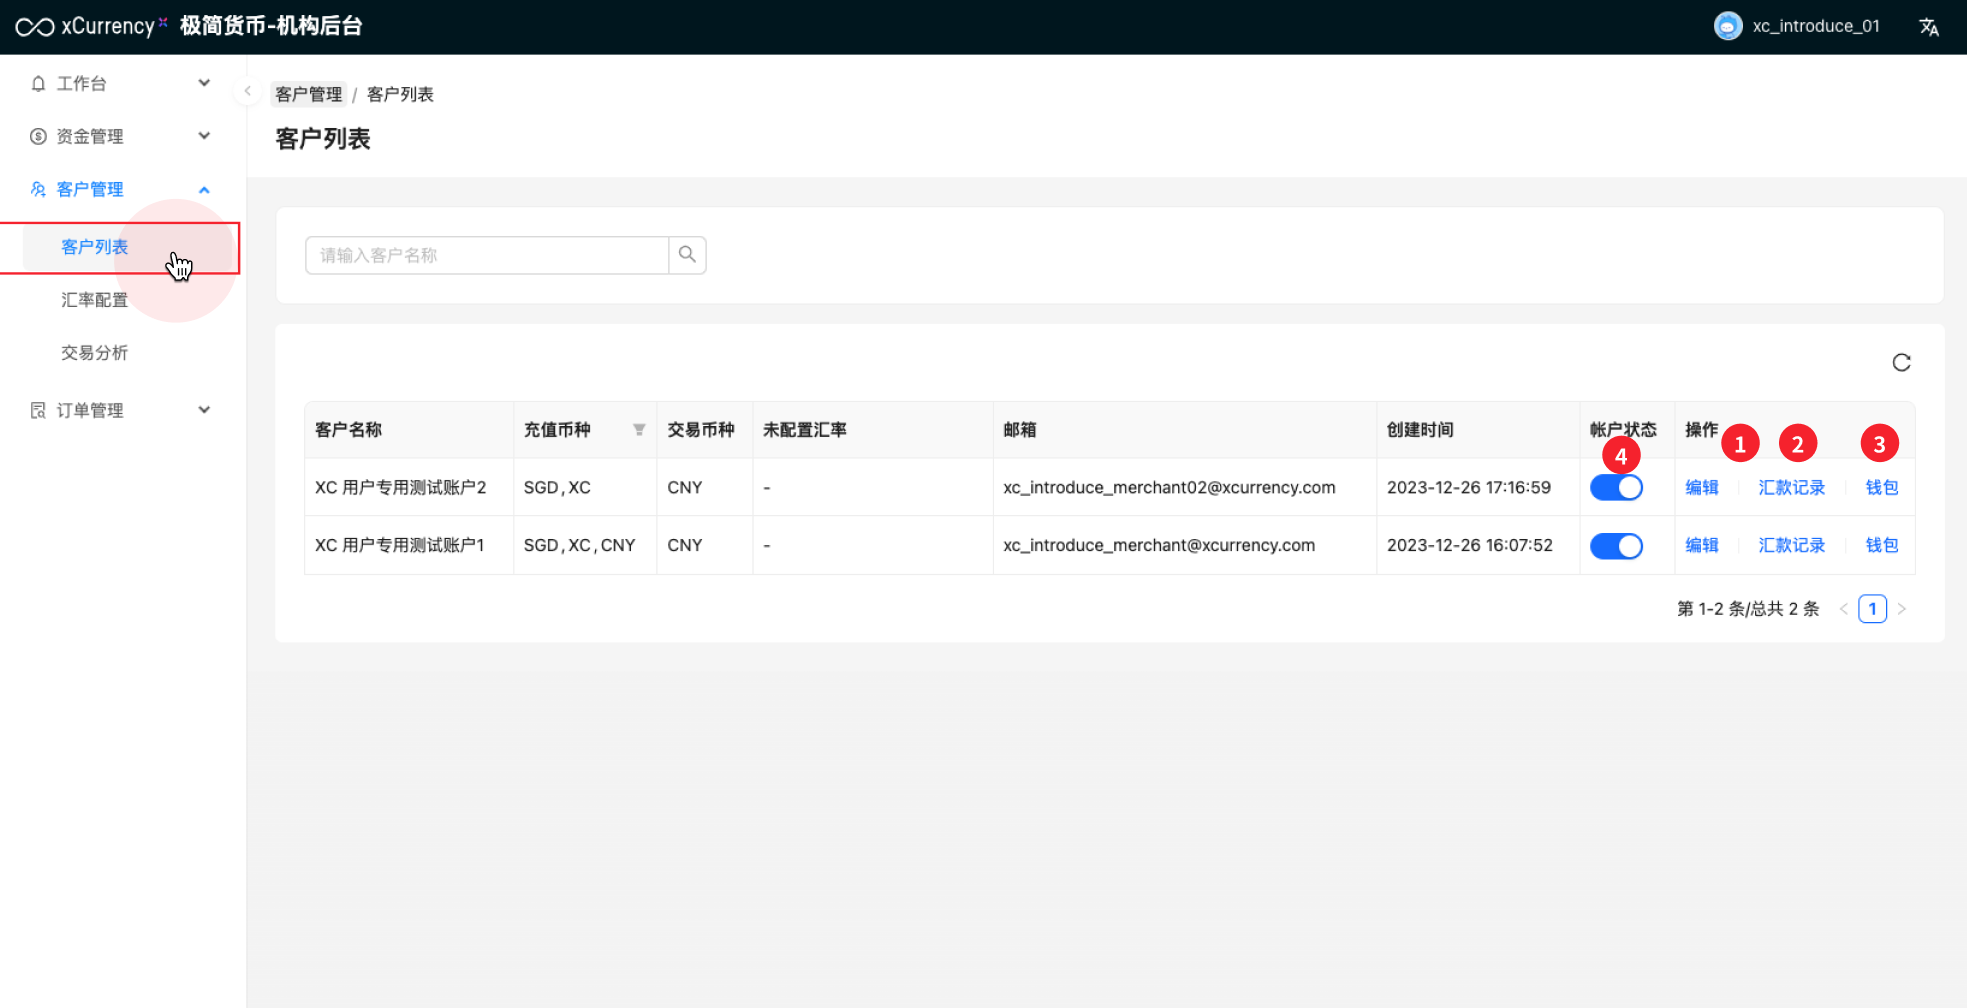Open the language translation icon
Image resolution: width=1967 pixels, height=1008 pixels.
click(1928, 27)
